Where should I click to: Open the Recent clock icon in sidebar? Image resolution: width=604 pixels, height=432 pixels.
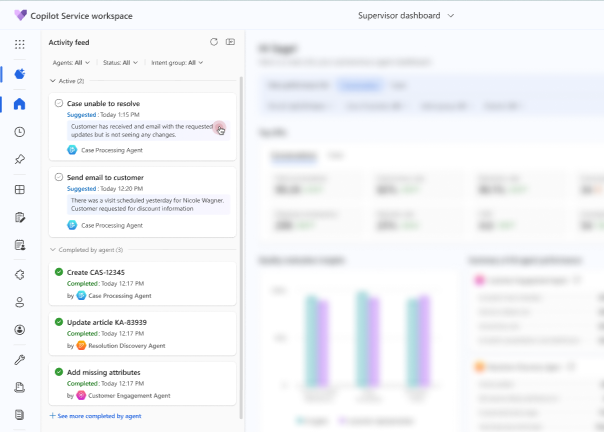click(20, 132)
